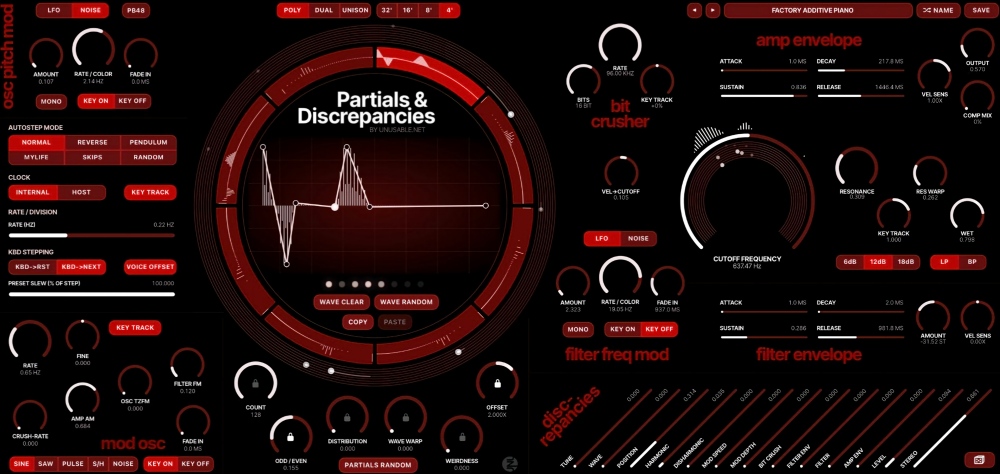
Task: Click the amp envelope Vel Sens knob
Action: [x=934, y=76]
